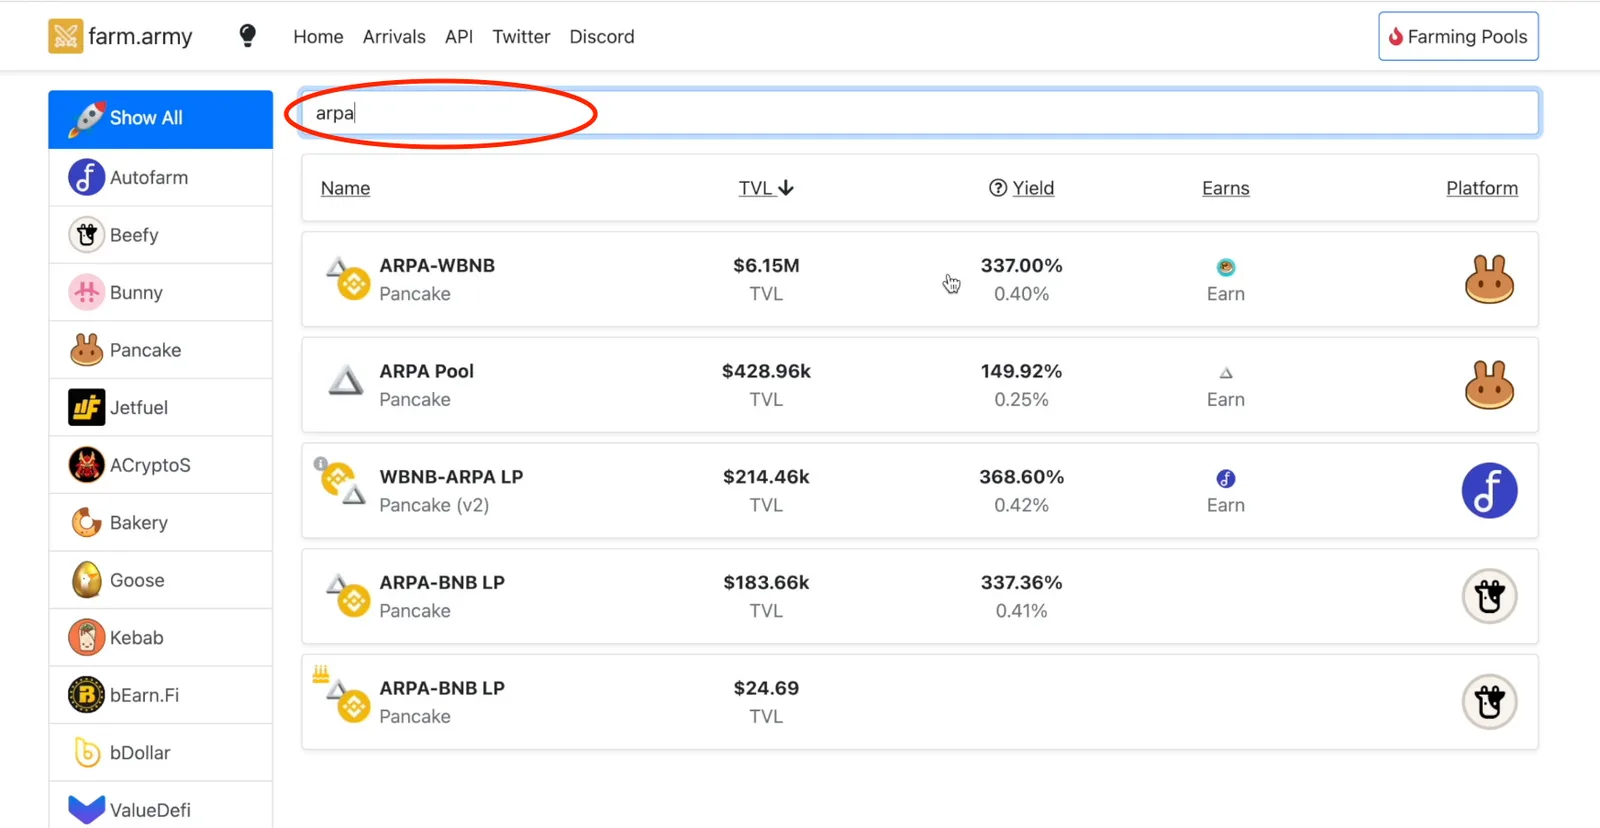Image resolution: width=1600 pixels, height=828 pixels.
Task: Click ARPA-WBNB token pair icon
Action: 347,278
